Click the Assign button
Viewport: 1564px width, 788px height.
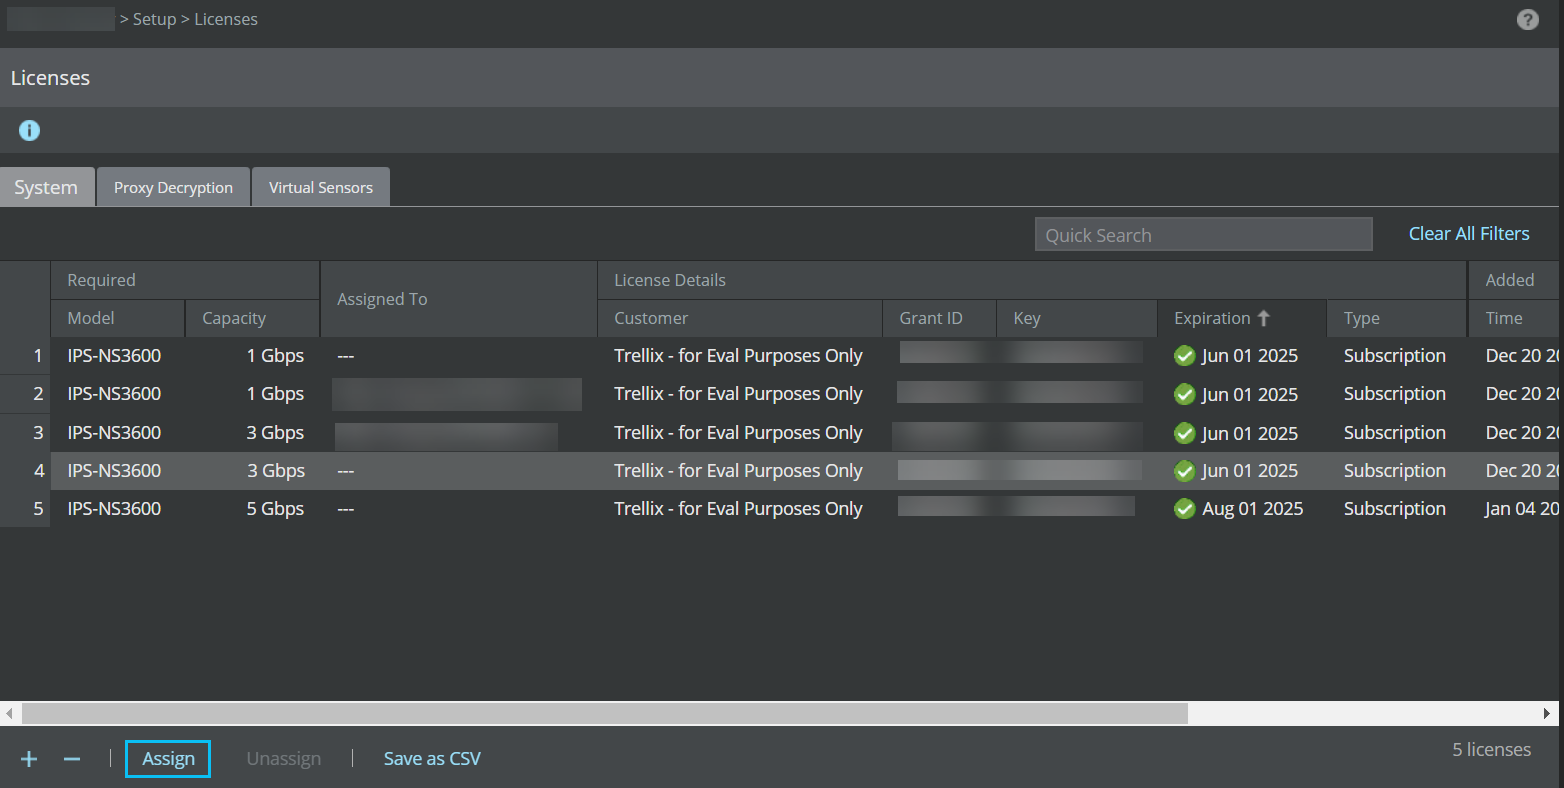point(168,759)
